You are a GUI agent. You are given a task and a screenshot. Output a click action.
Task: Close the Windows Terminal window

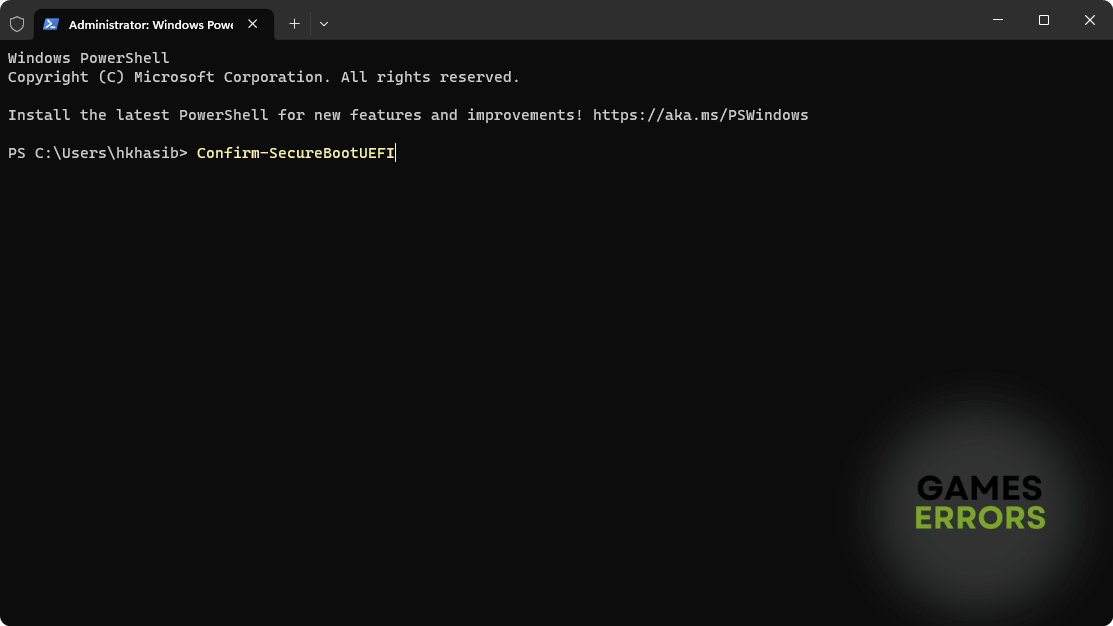point(1089,20)
